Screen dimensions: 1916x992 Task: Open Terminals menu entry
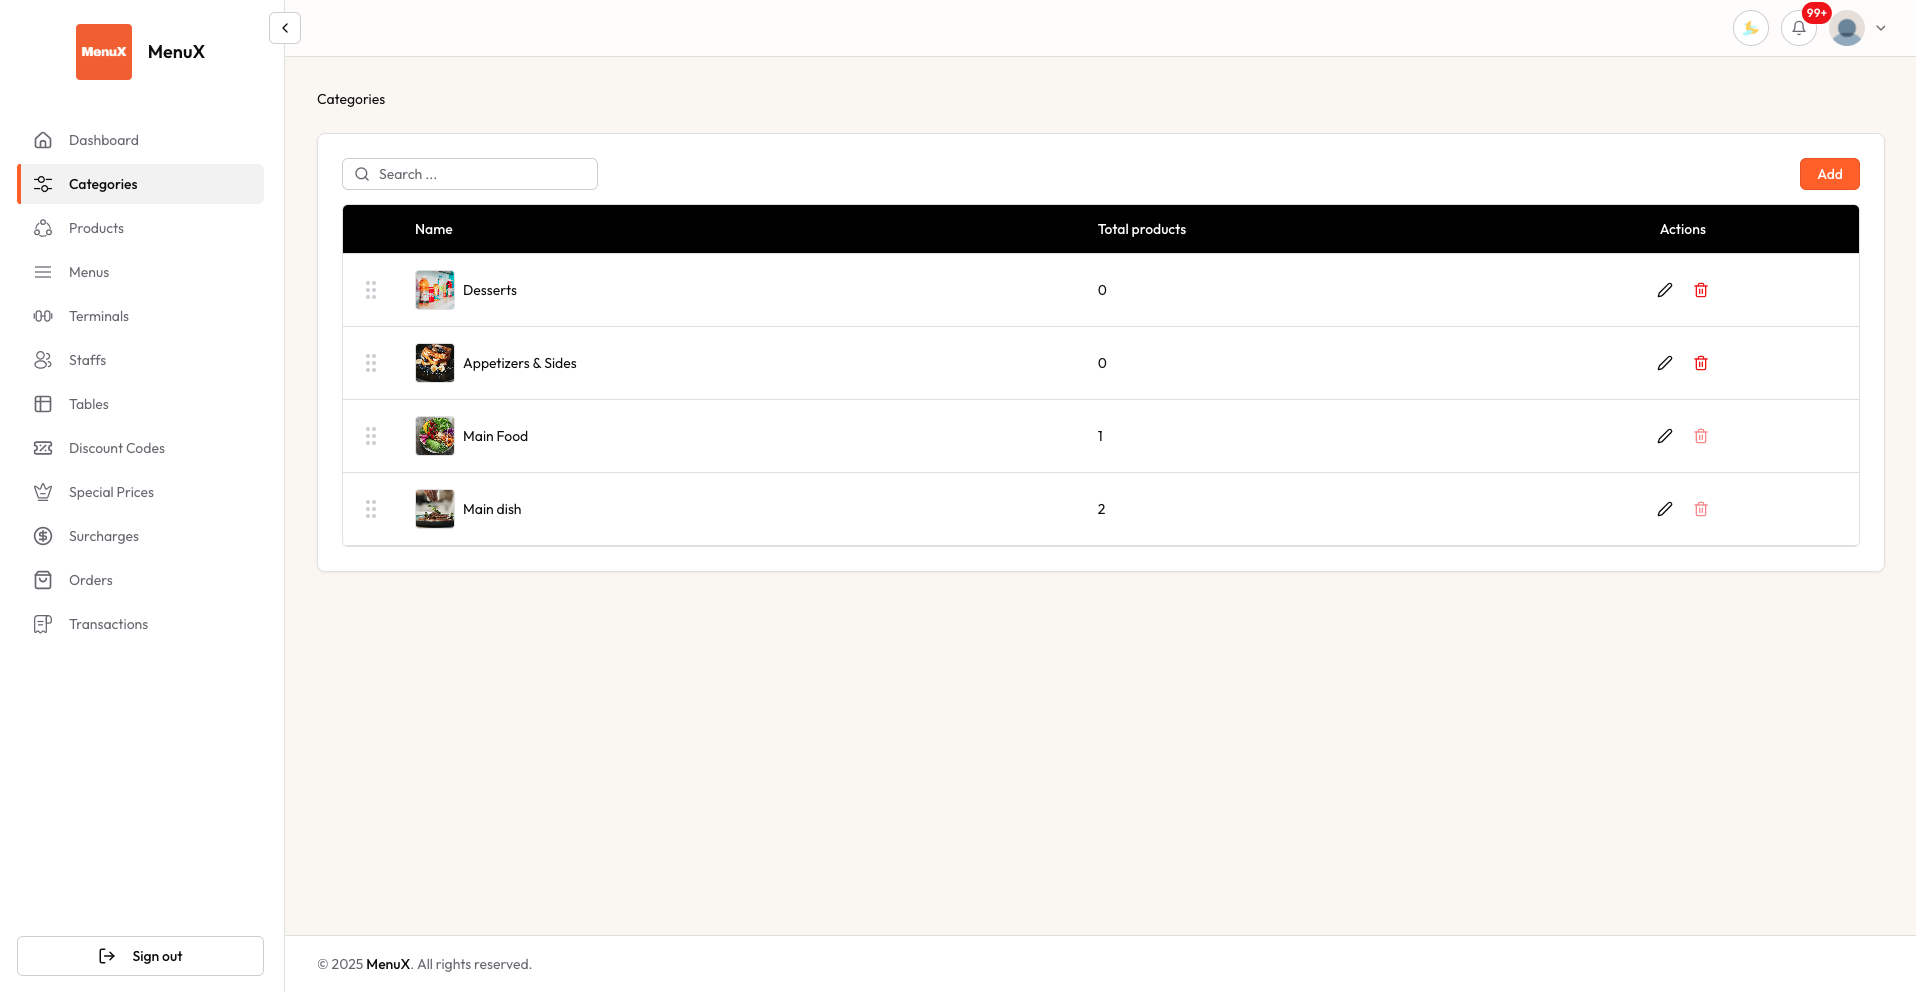pyautogui.click(x=140, y=316)
